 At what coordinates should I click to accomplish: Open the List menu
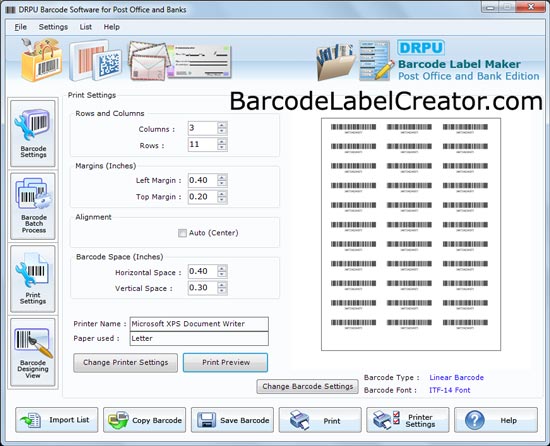tap(86, 27)
